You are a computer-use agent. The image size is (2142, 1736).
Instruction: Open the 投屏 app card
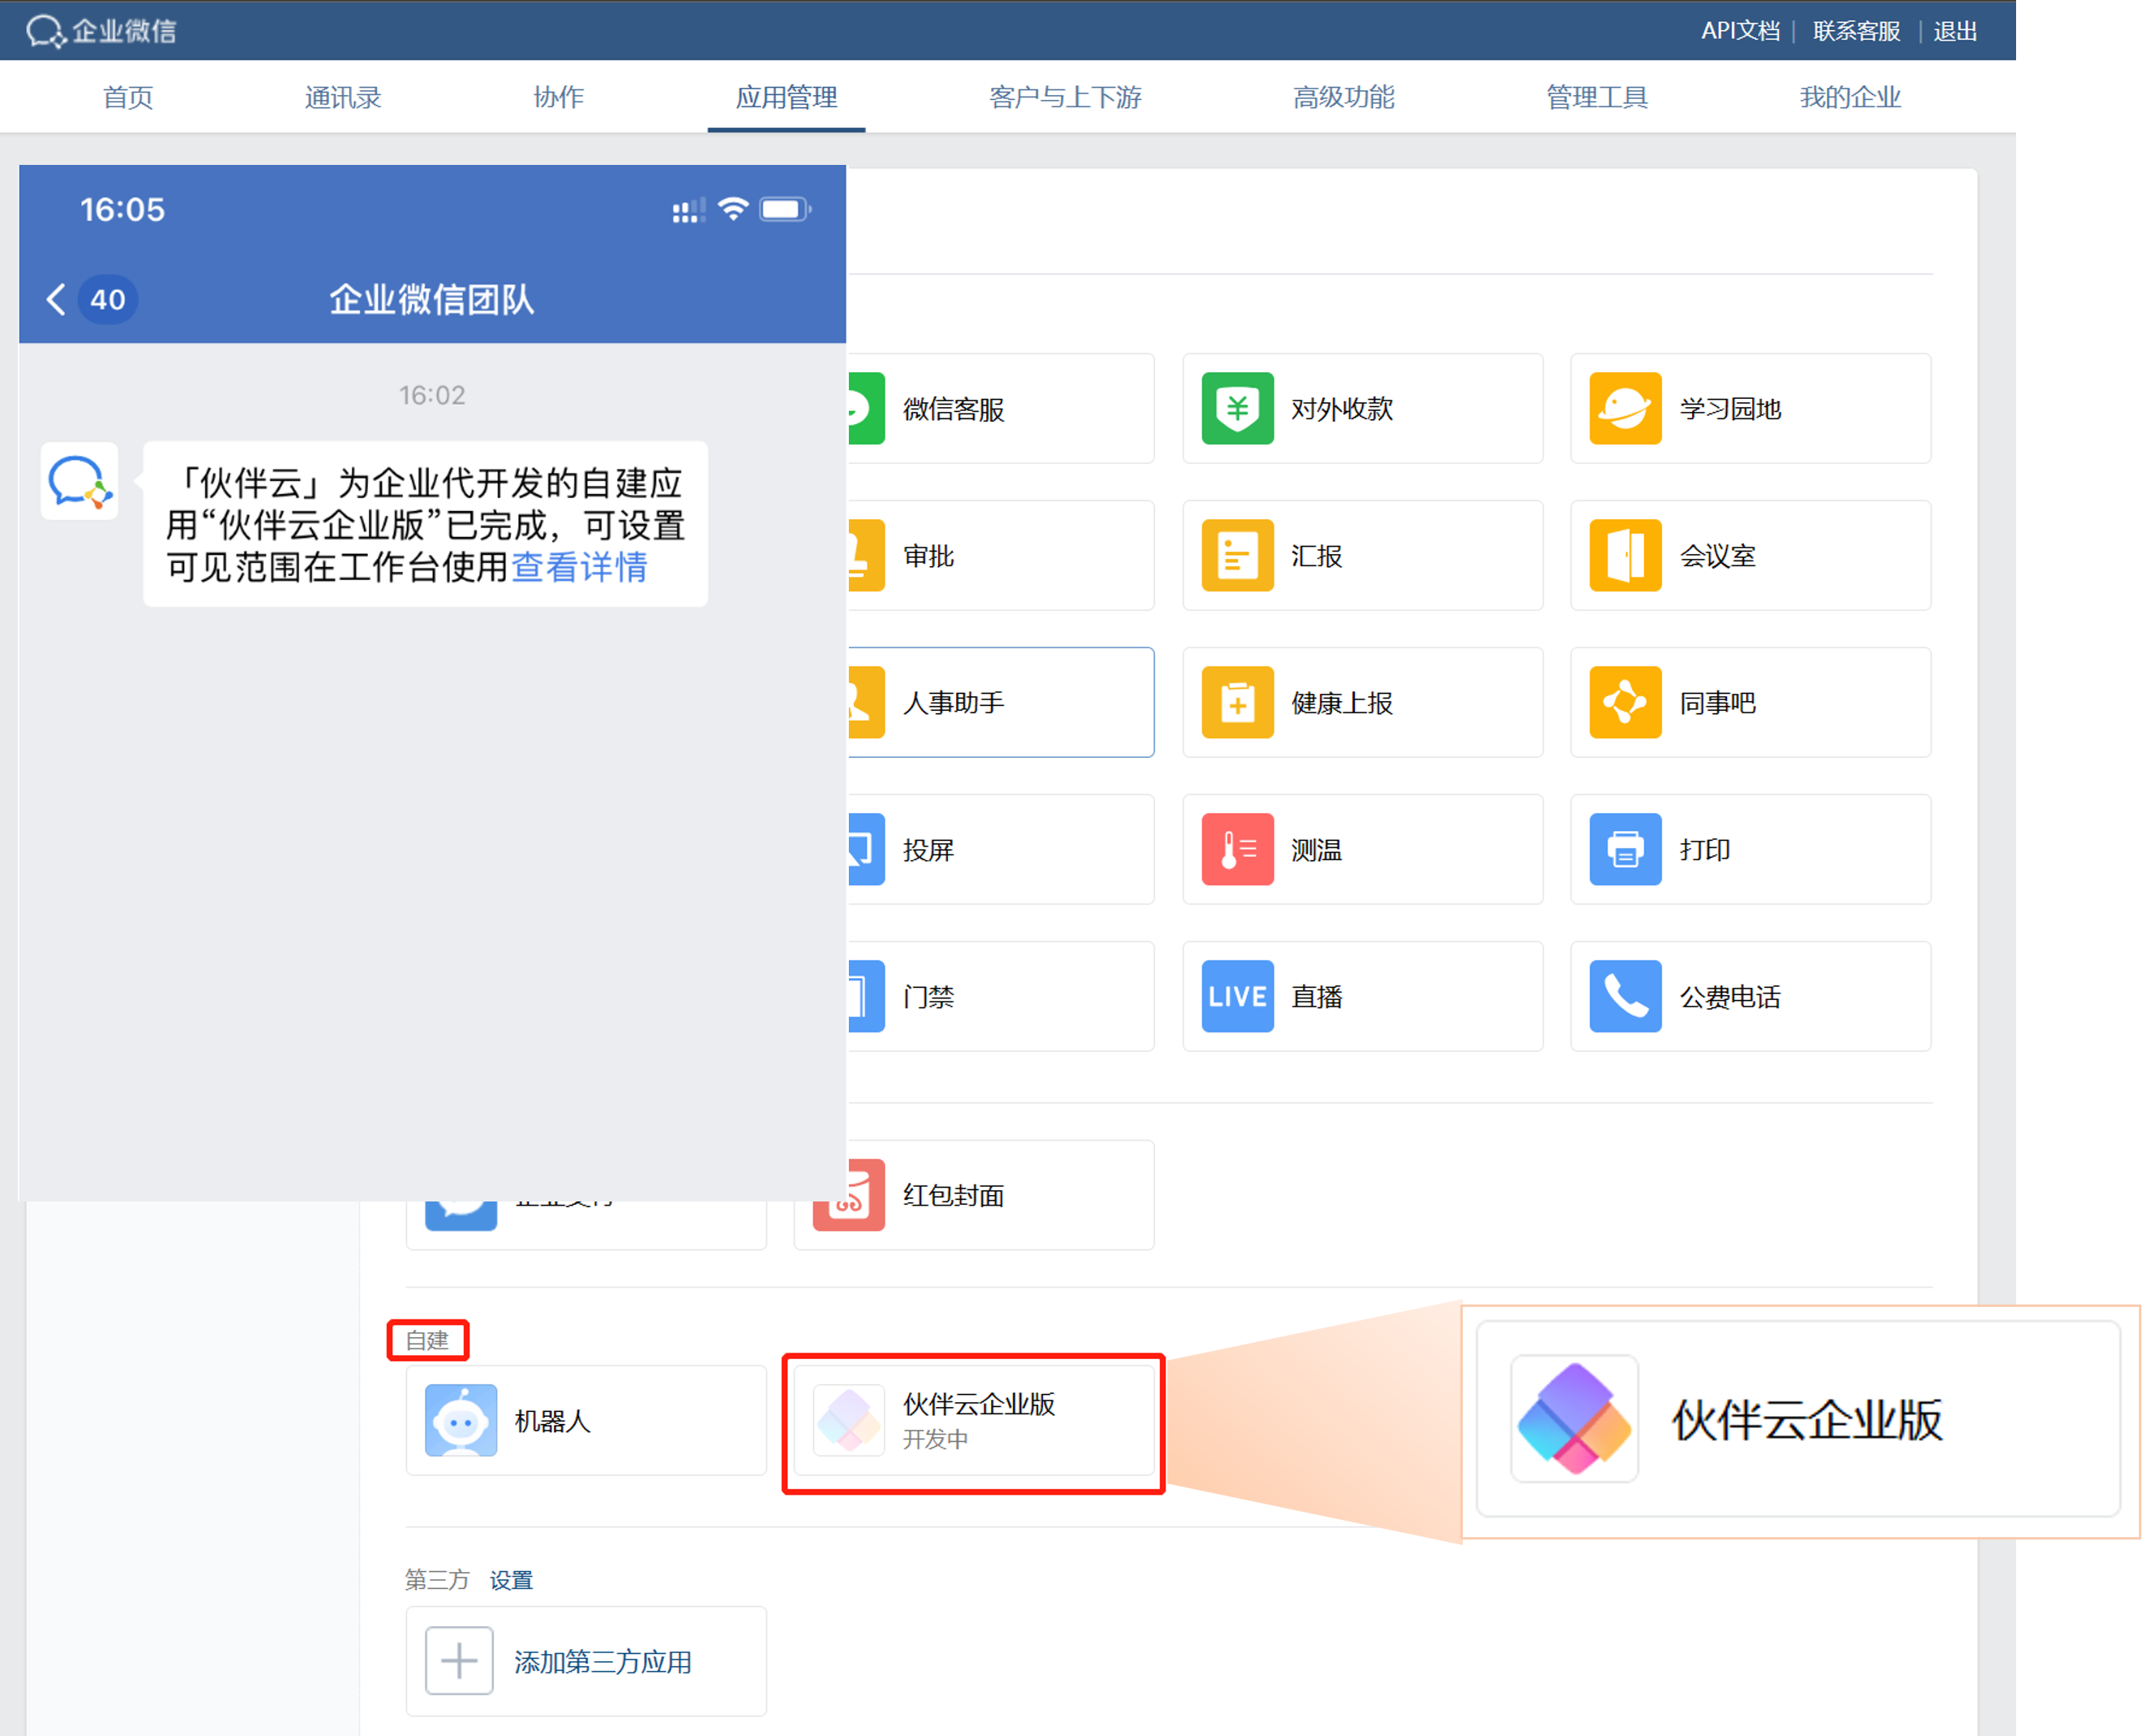click(x=1000, y=849)
